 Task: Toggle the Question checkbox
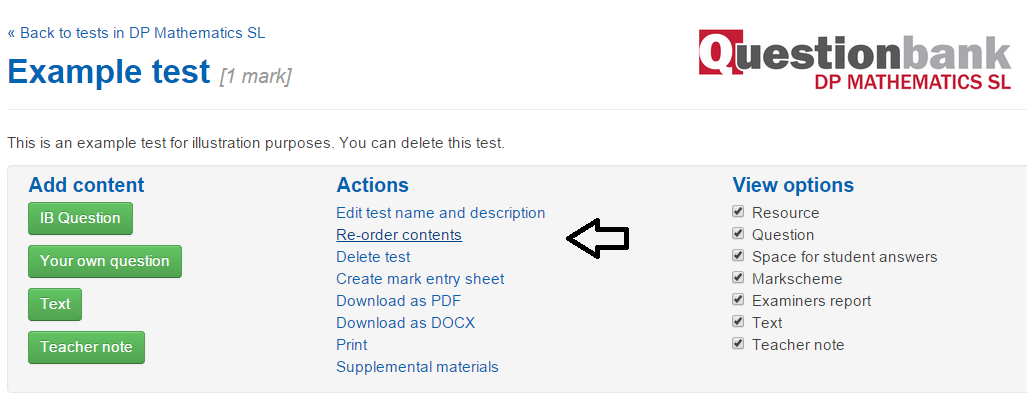pos(738,234)
